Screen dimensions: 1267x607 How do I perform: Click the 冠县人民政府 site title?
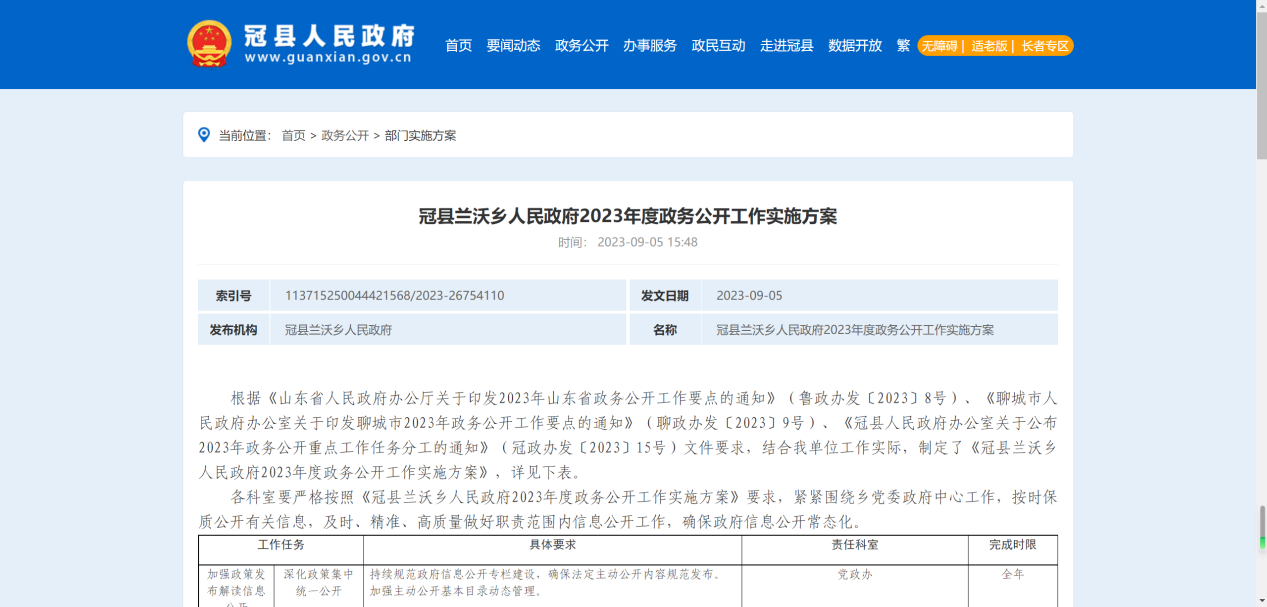tap(329, 35)
